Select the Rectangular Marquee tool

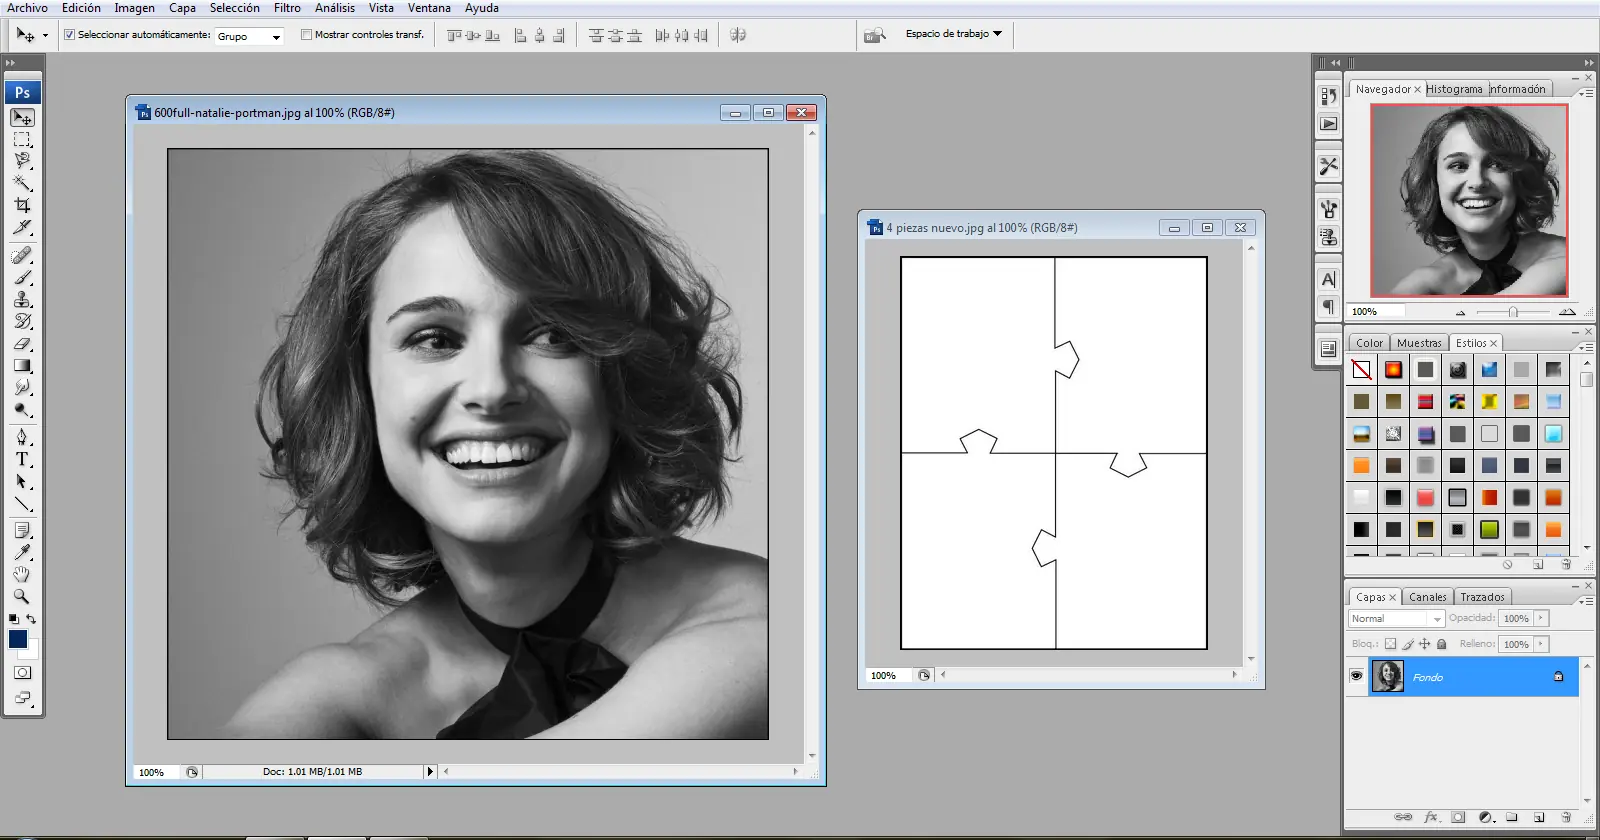click(22, 140)
